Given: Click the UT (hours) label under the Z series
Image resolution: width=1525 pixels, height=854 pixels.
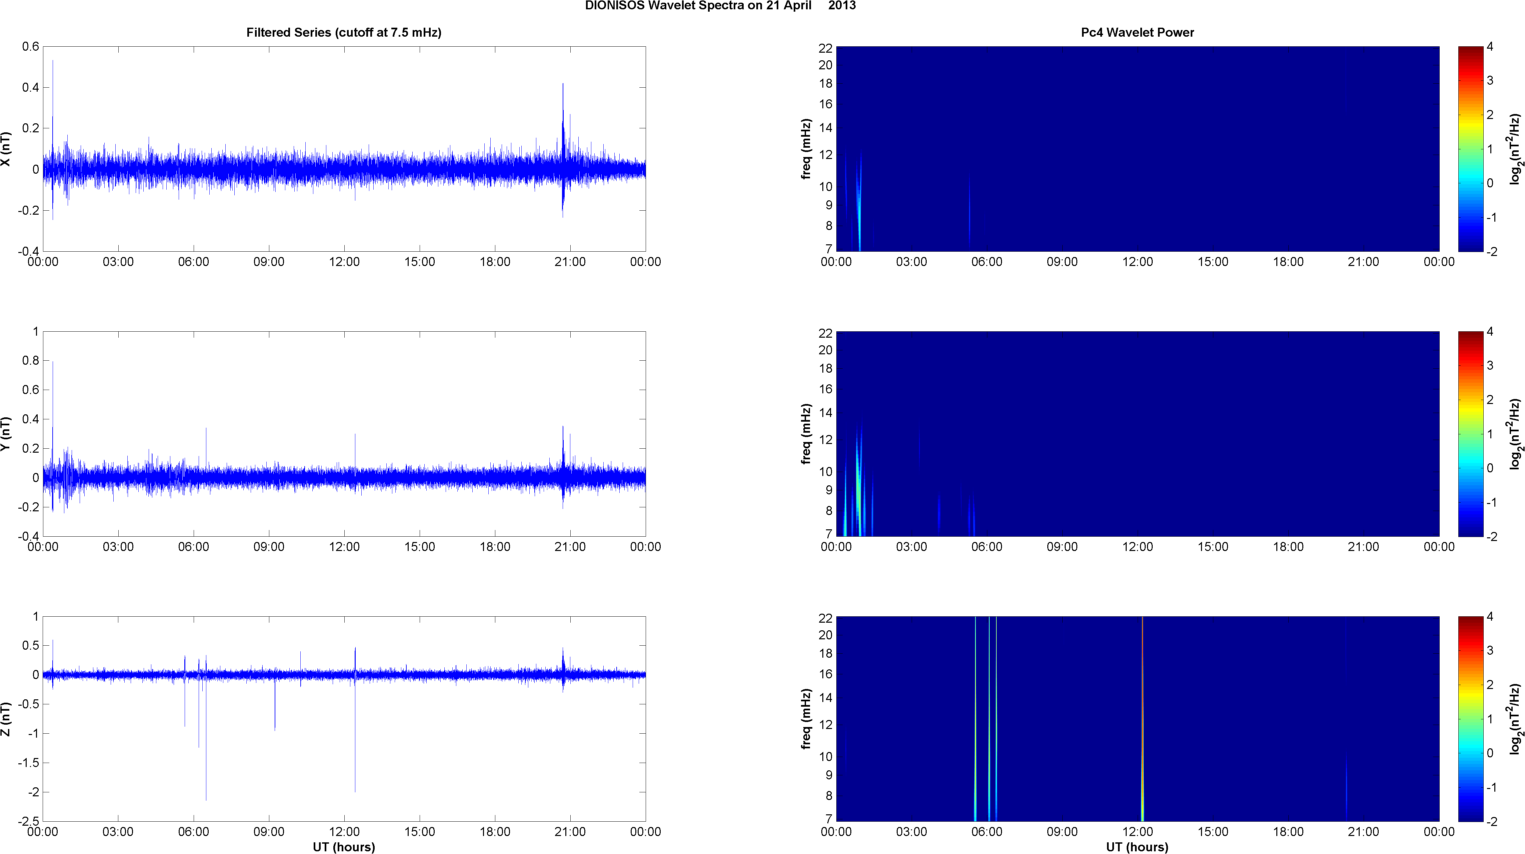Looking at the screenshot, I should (343, 847).
